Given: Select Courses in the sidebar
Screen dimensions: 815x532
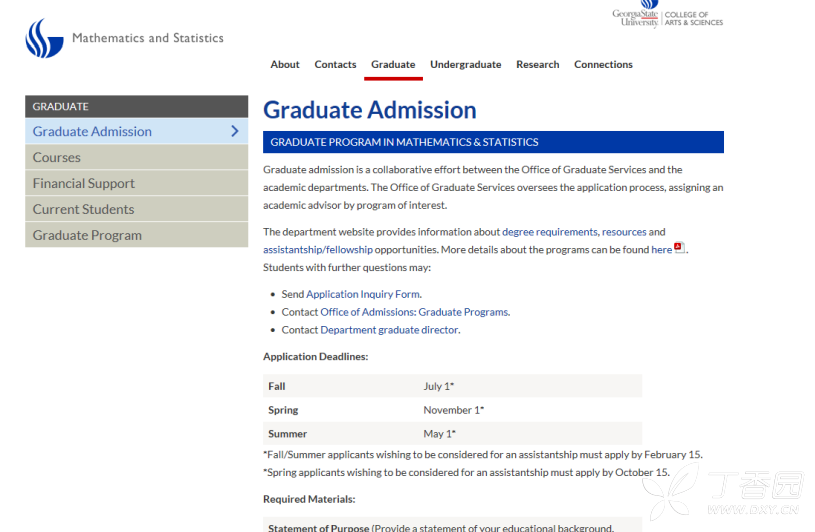Looking at the screenshot, I should 57,157.
